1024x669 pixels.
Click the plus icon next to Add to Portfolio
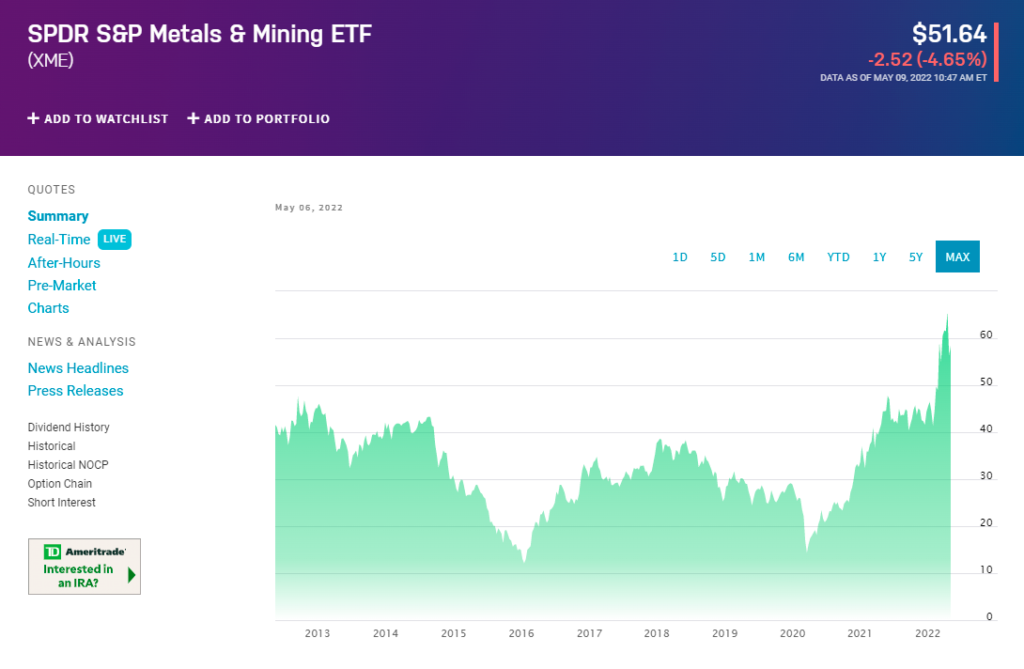(x=191, y=118)
